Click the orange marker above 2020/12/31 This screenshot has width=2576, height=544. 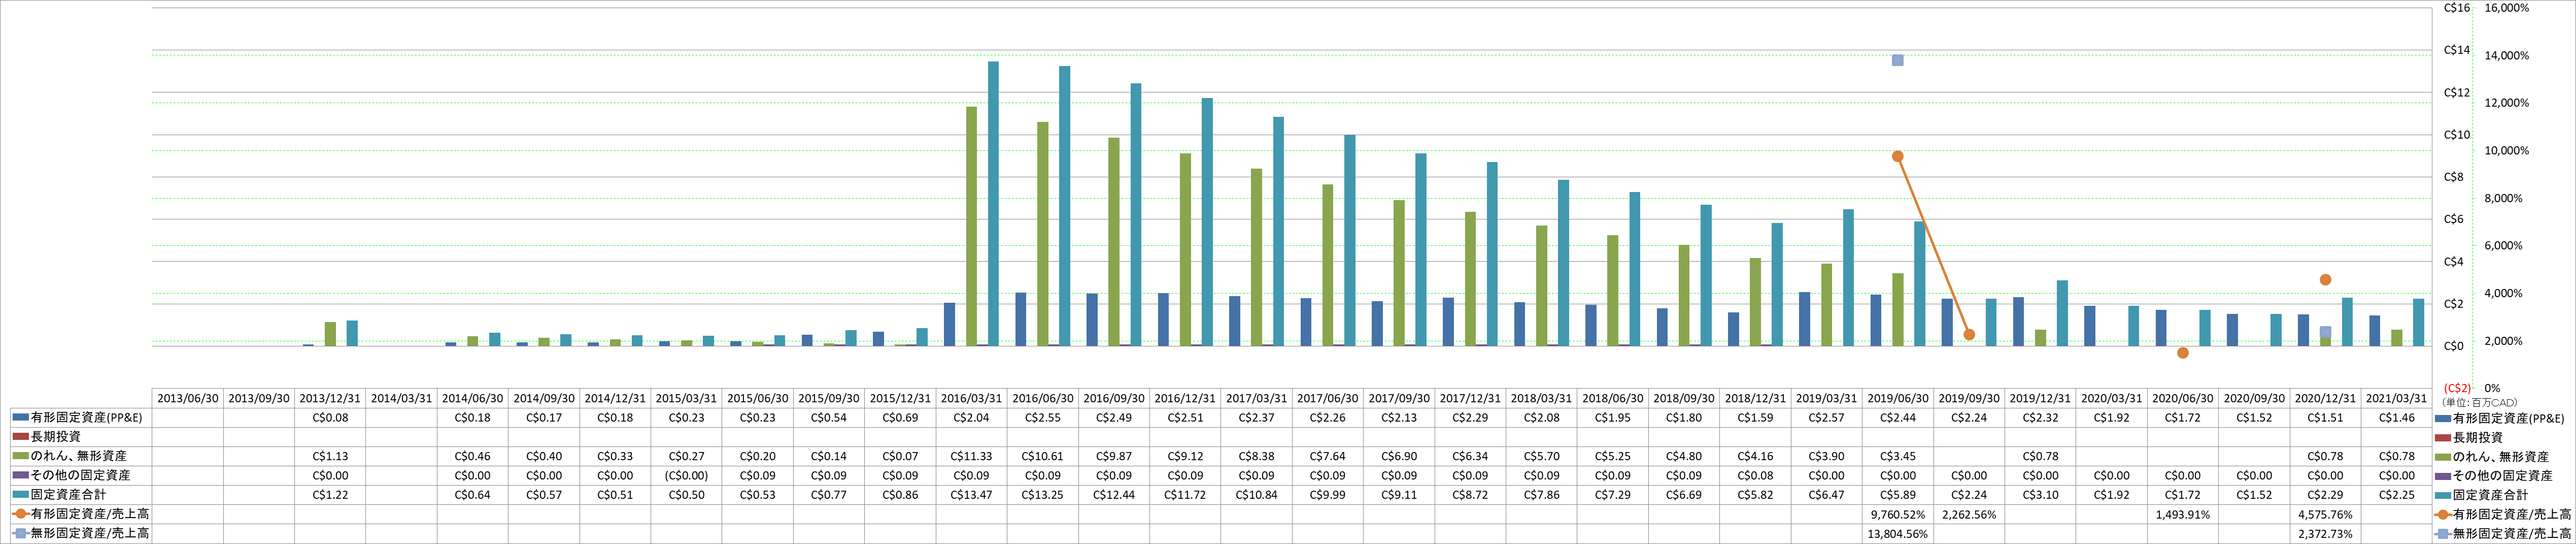2326,280
